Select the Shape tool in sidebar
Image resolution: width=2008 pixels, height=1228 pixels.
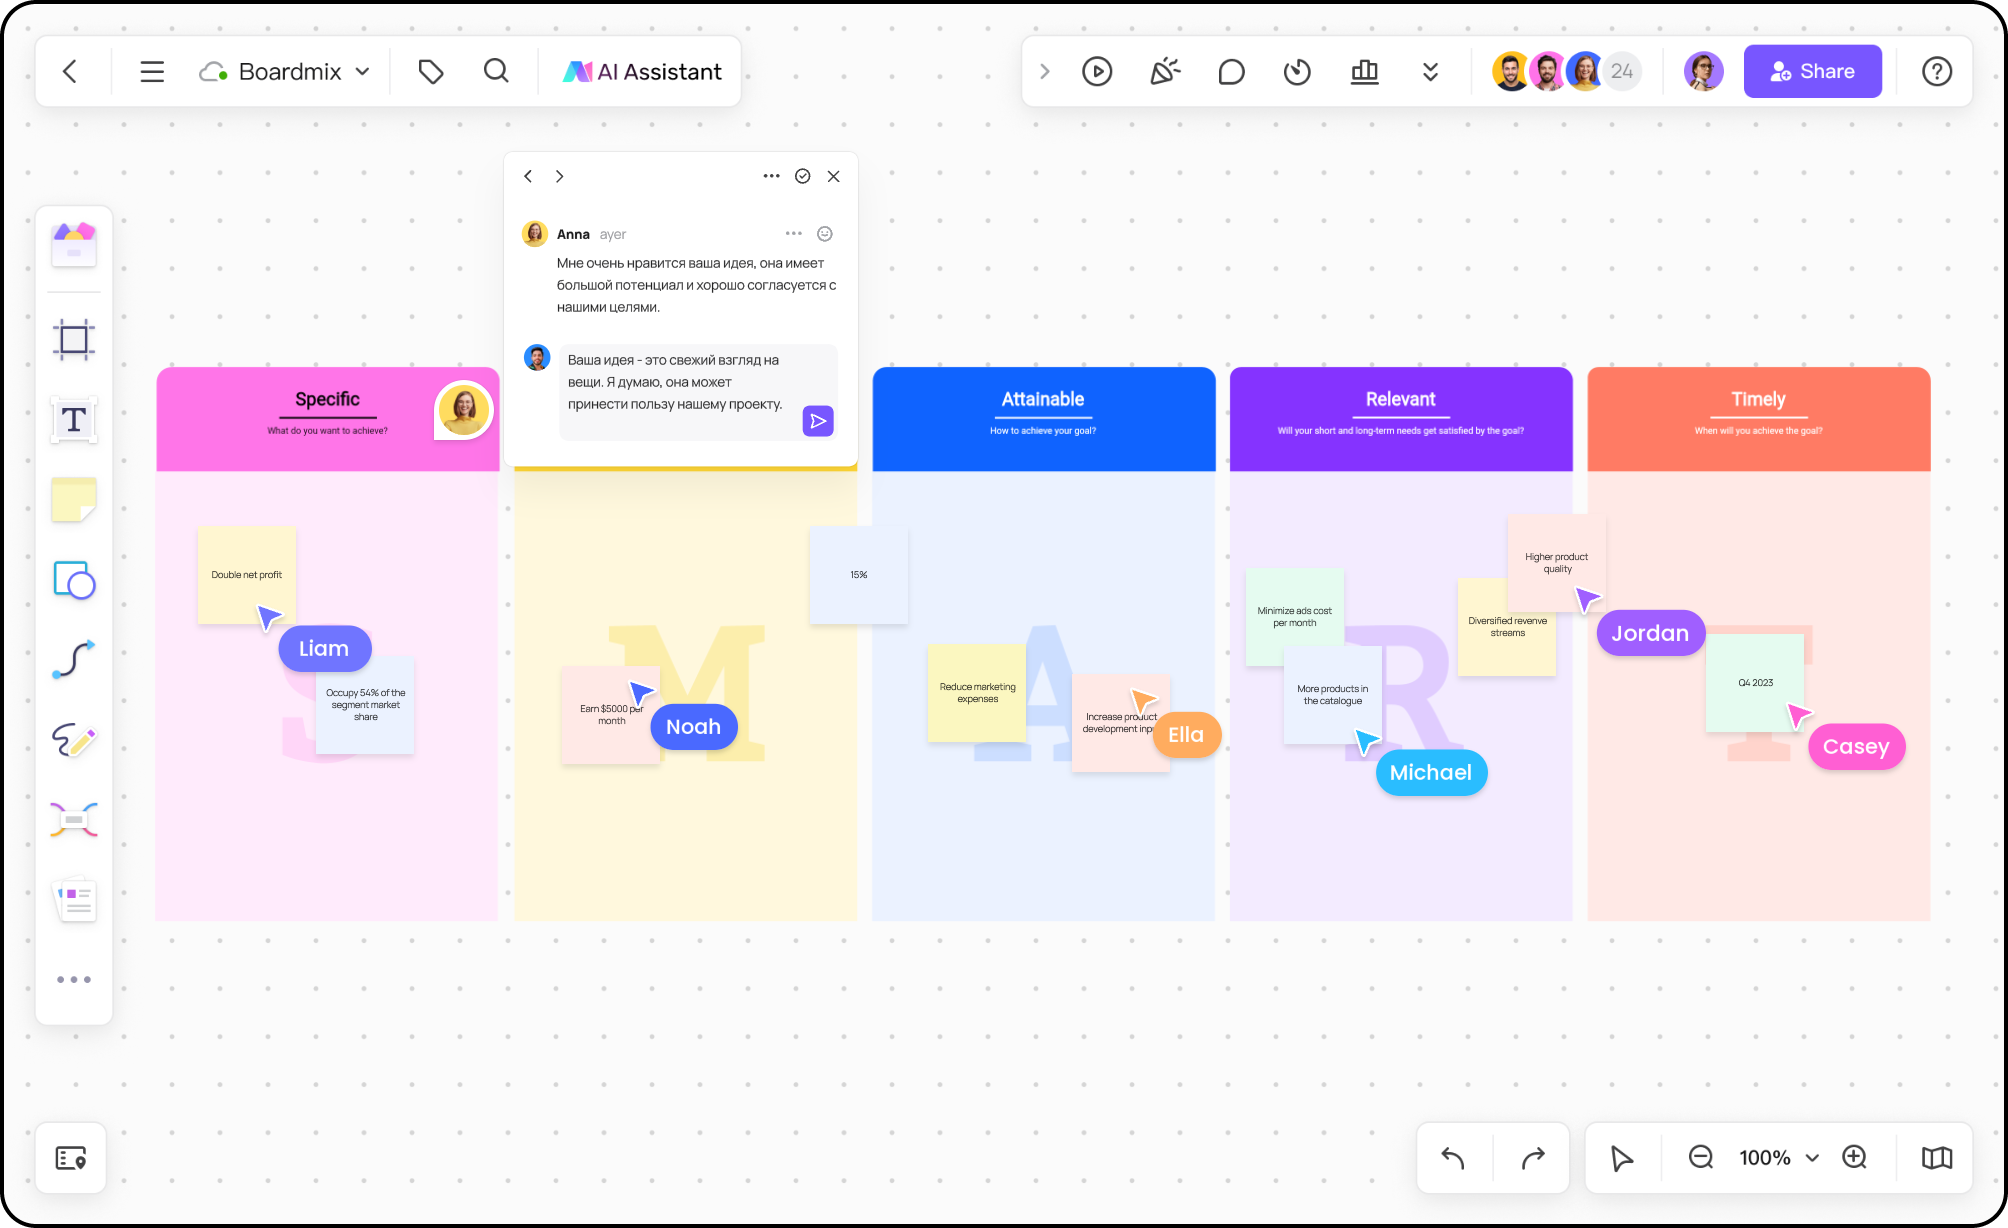75,581
